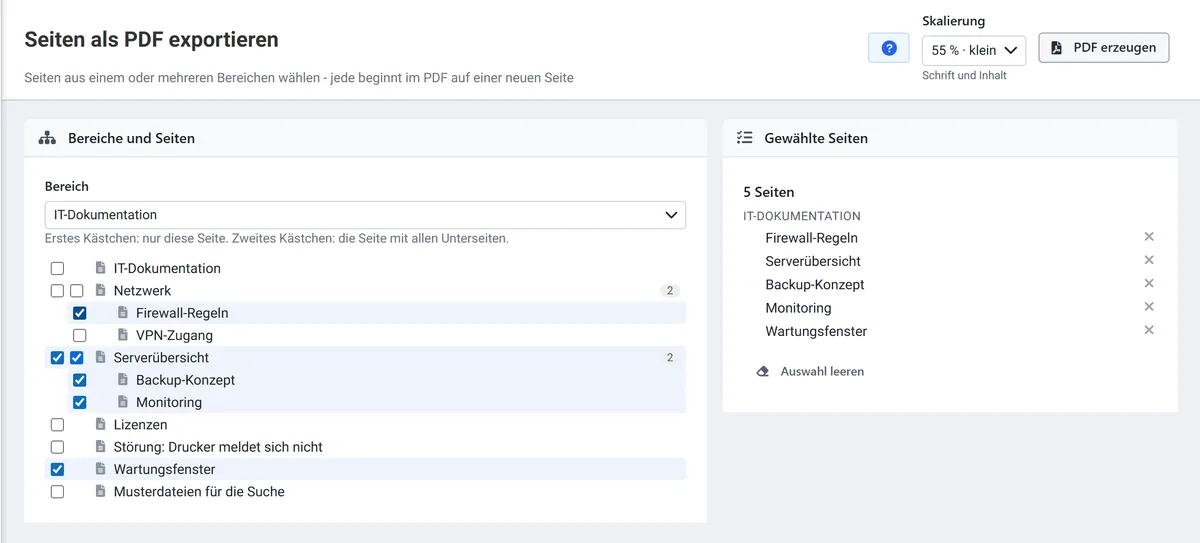Click the Schrift und Inhalt hint text

point(964,75)
